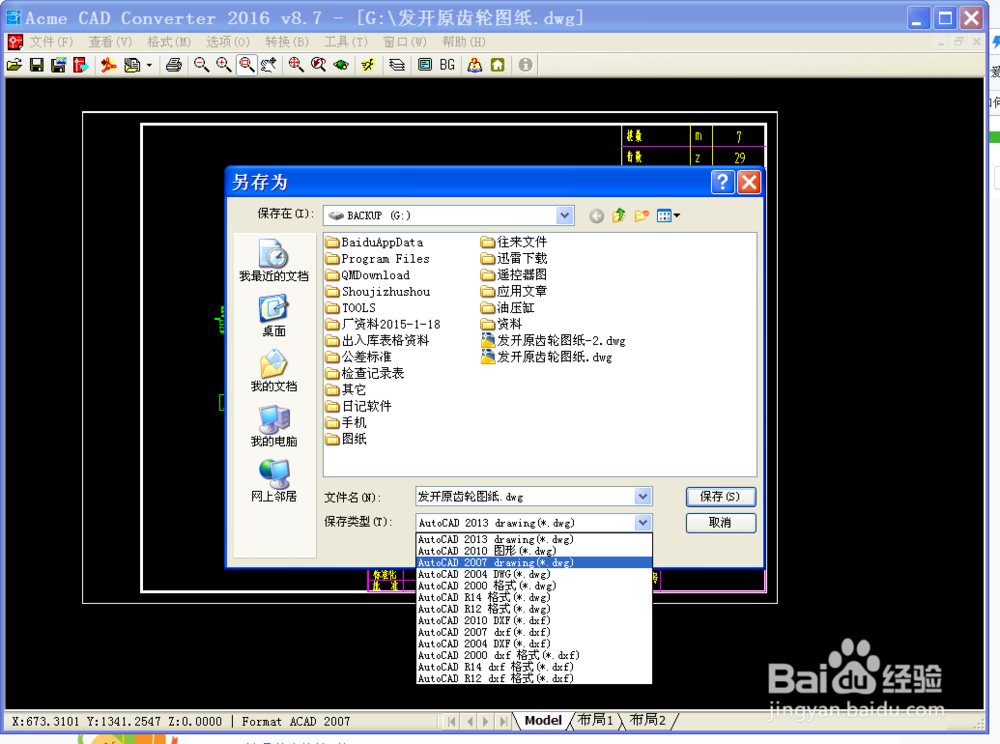
Task: Select the Pan hand tool icon
Action: coord(268,65)
